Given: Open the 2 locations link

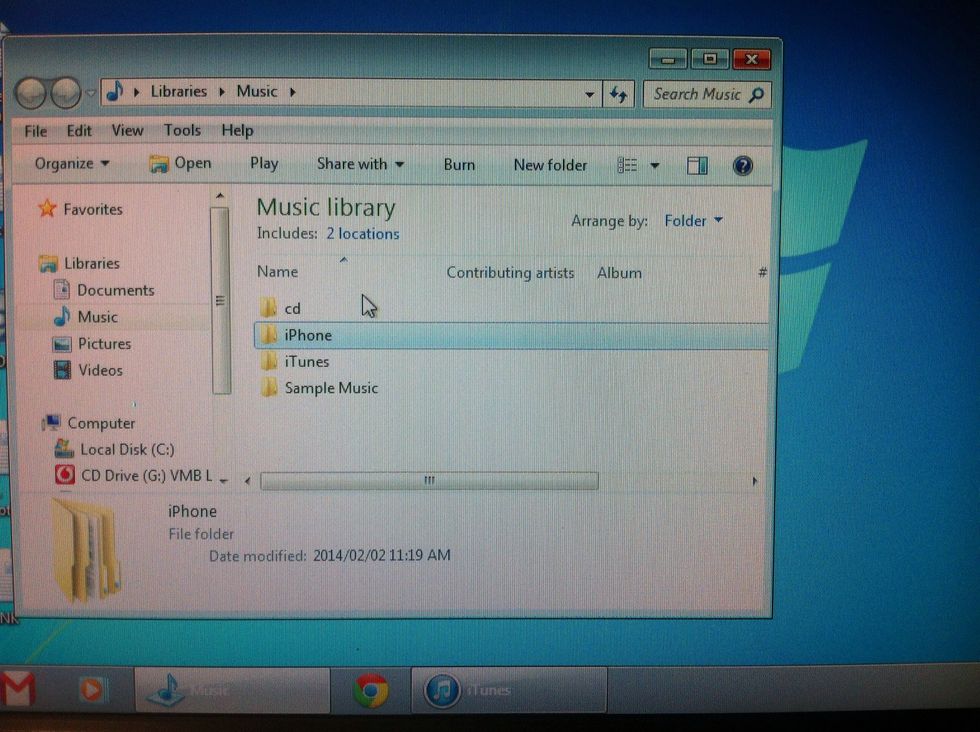Looking at the screenshot, I should click(x=362, y=233).
